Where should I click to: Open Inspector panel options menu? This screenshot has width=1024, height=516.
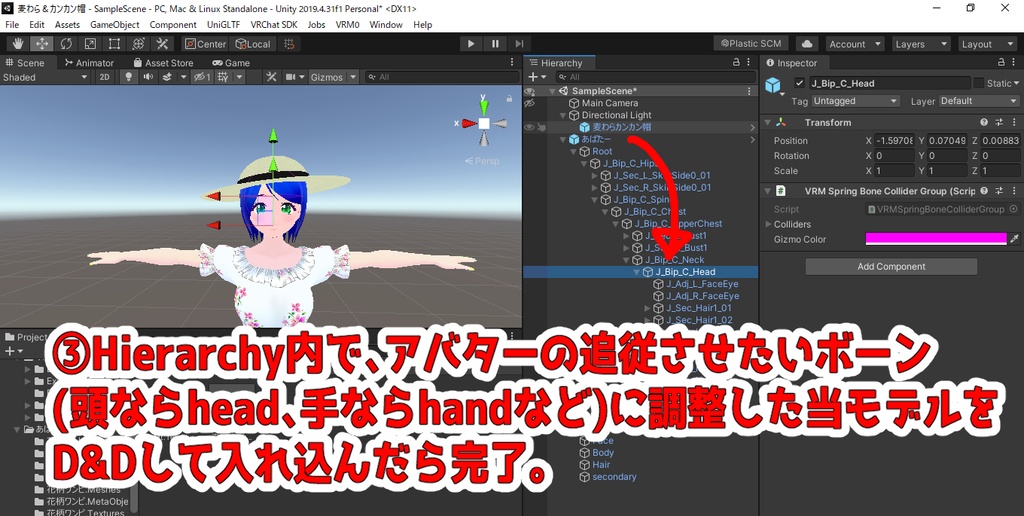coord(1014,63)
